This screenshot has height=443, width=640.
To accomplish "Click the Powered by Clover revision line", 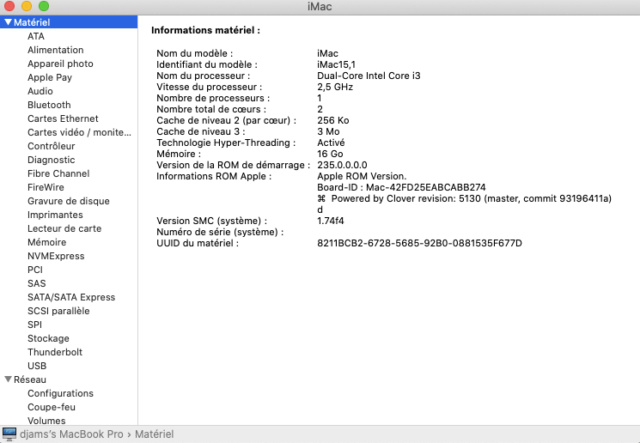I will 464,198.
